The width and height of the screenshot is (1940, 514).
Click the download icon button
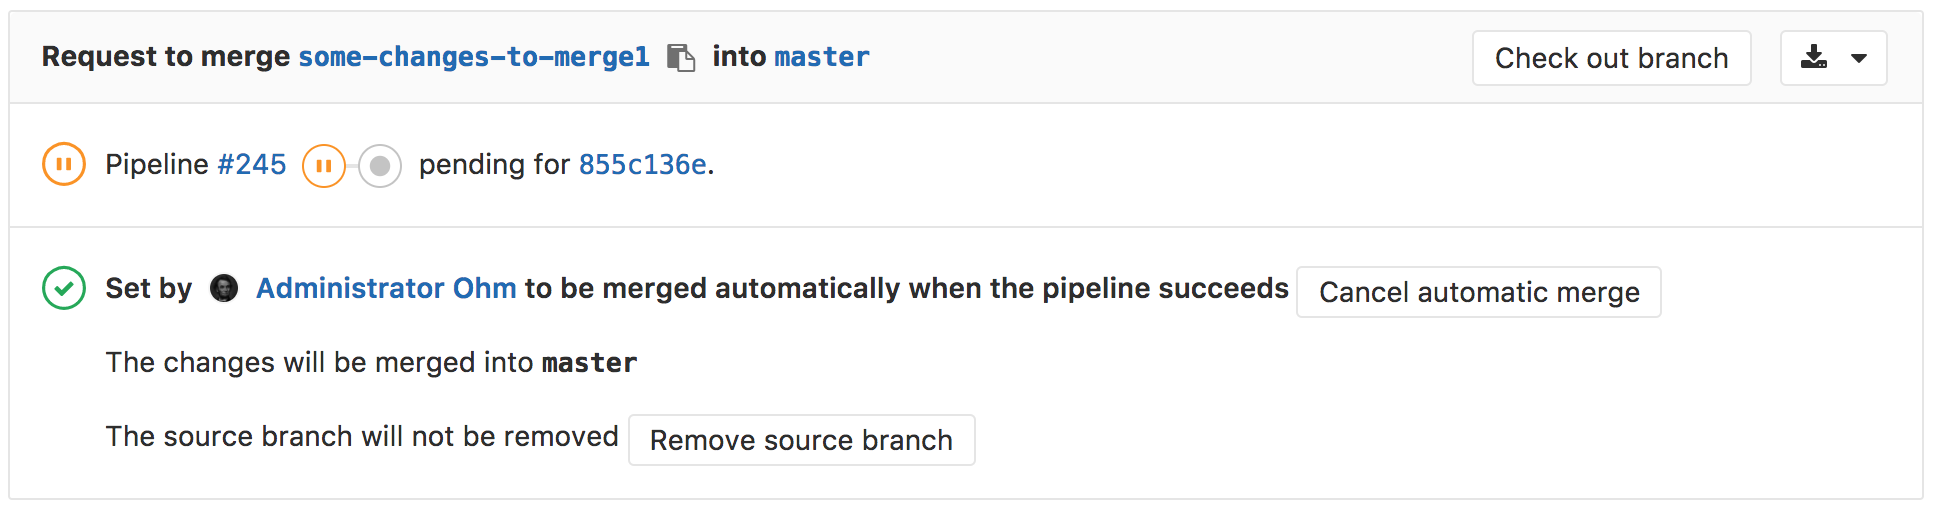(x=1813, y=58)
